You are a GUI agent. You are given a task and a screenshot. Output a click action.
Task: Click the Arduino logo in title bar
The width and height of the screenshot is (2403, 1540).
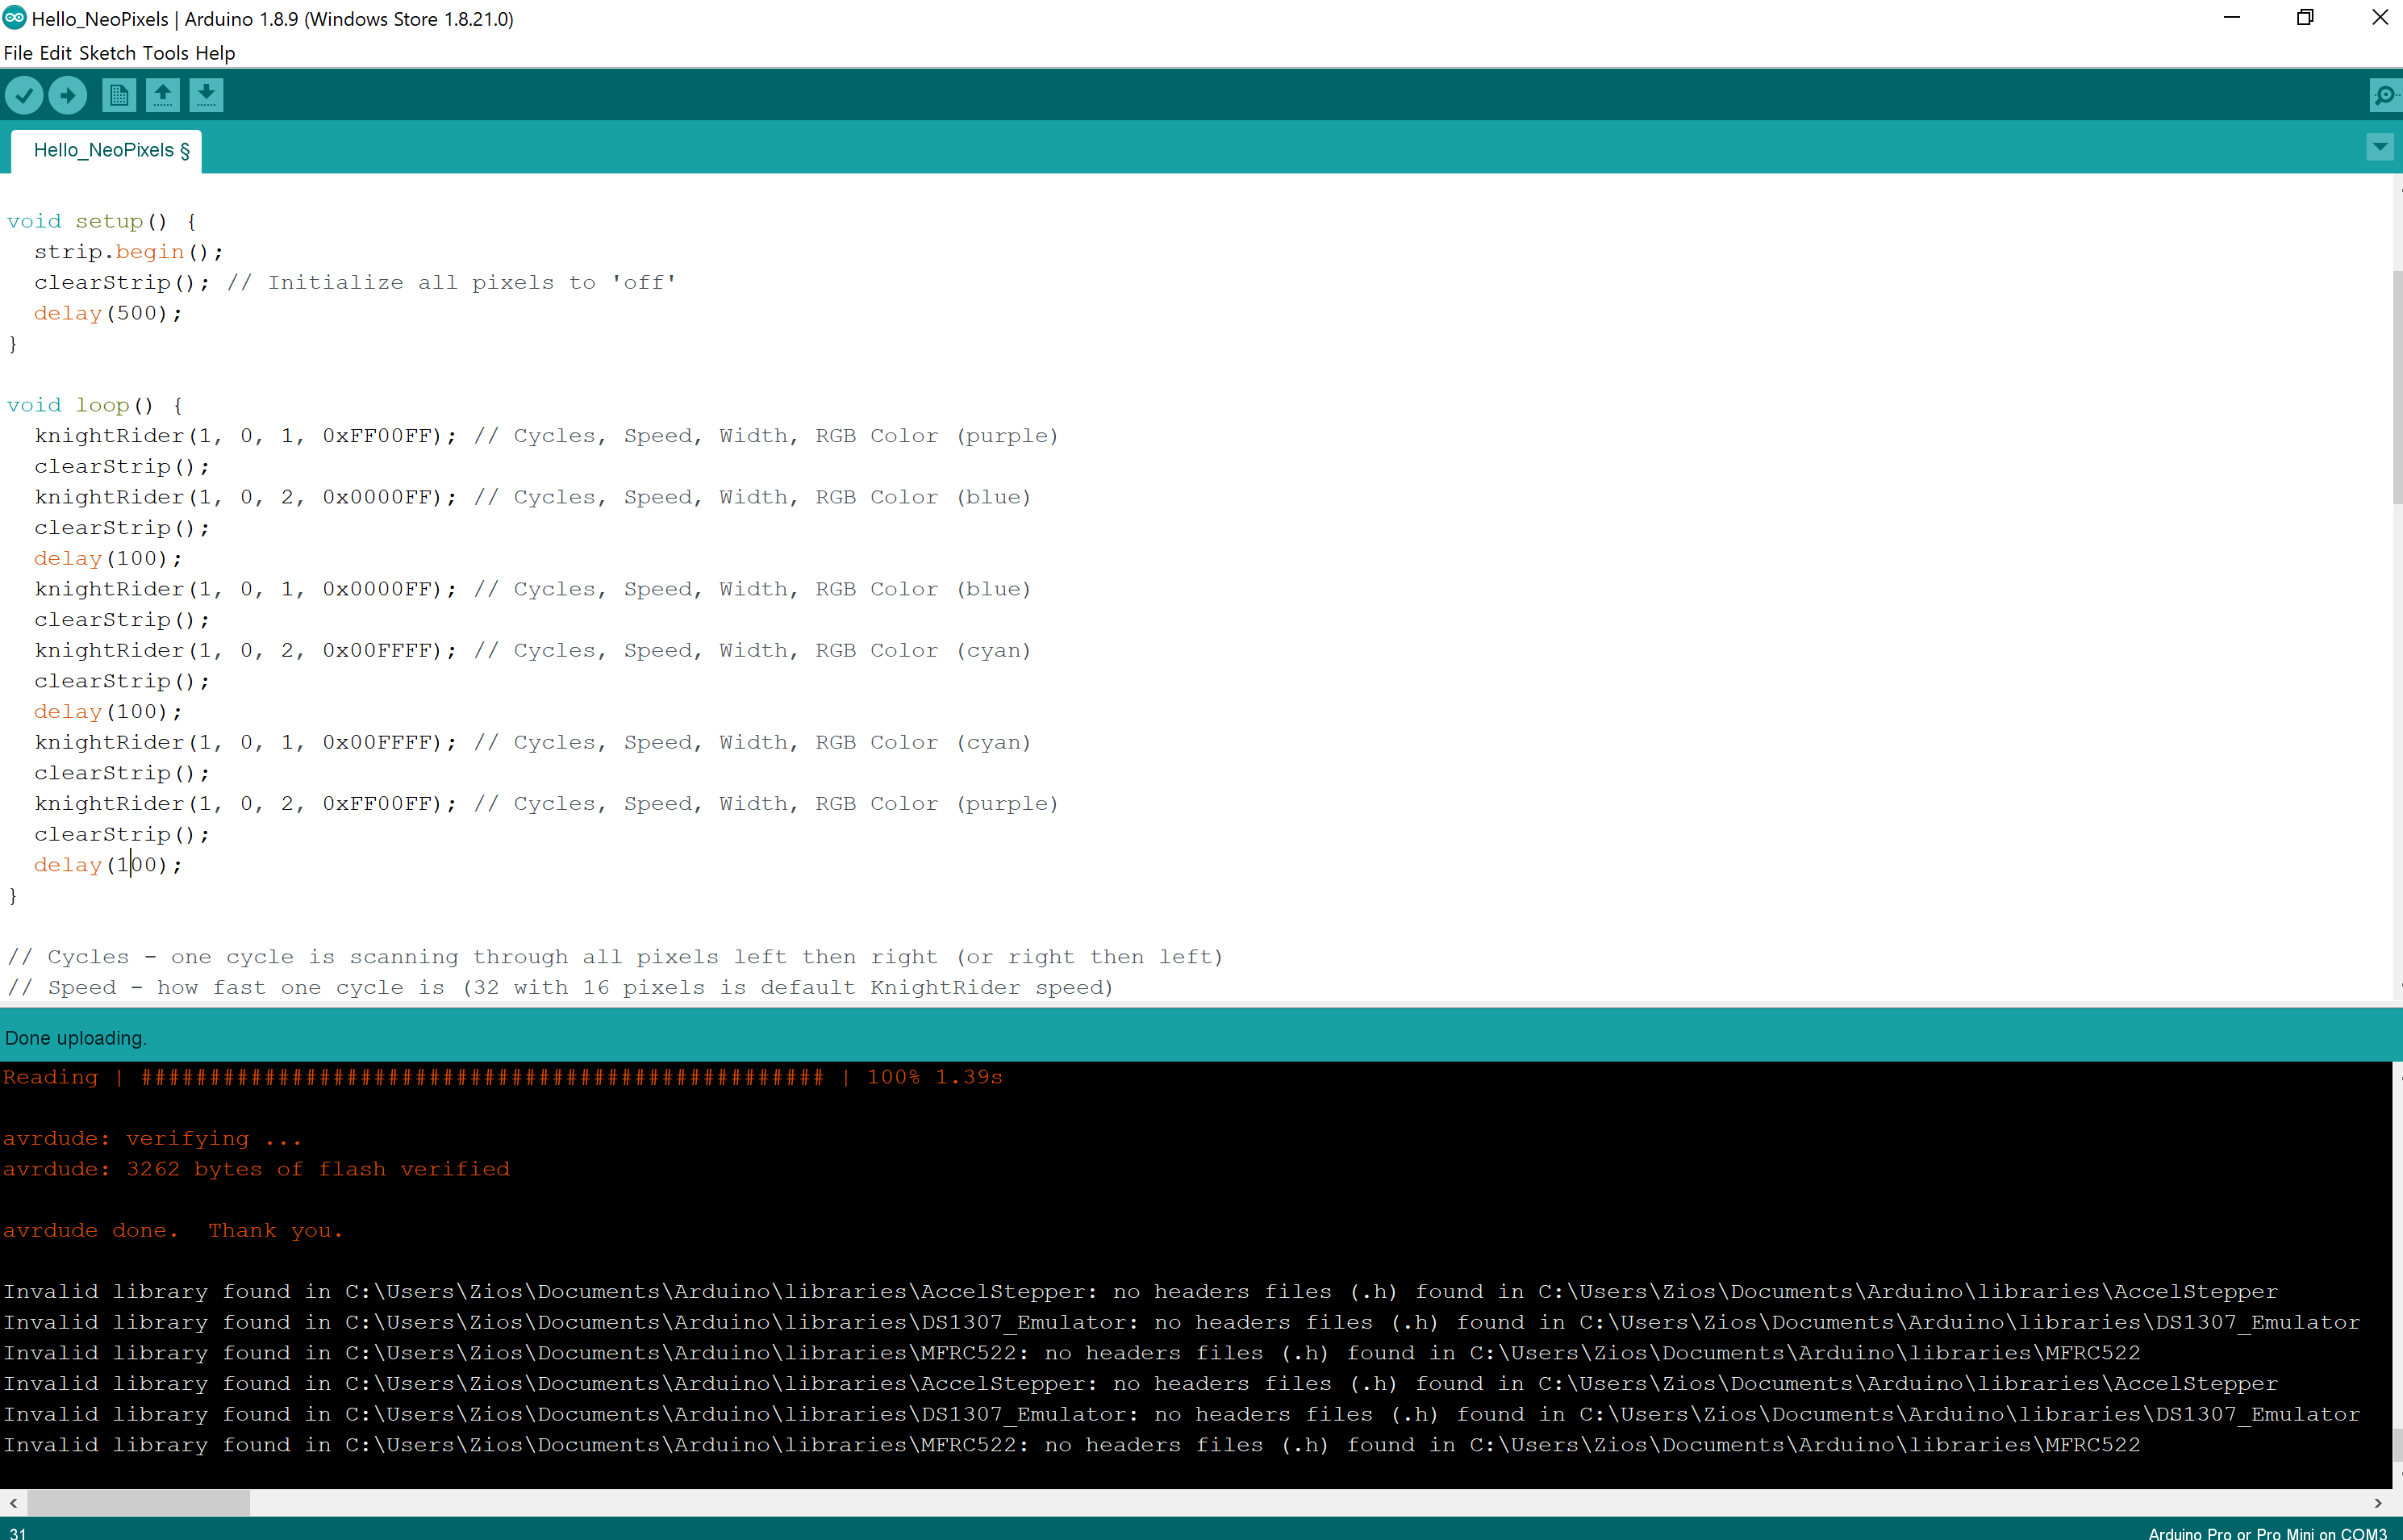click(14, 18)
